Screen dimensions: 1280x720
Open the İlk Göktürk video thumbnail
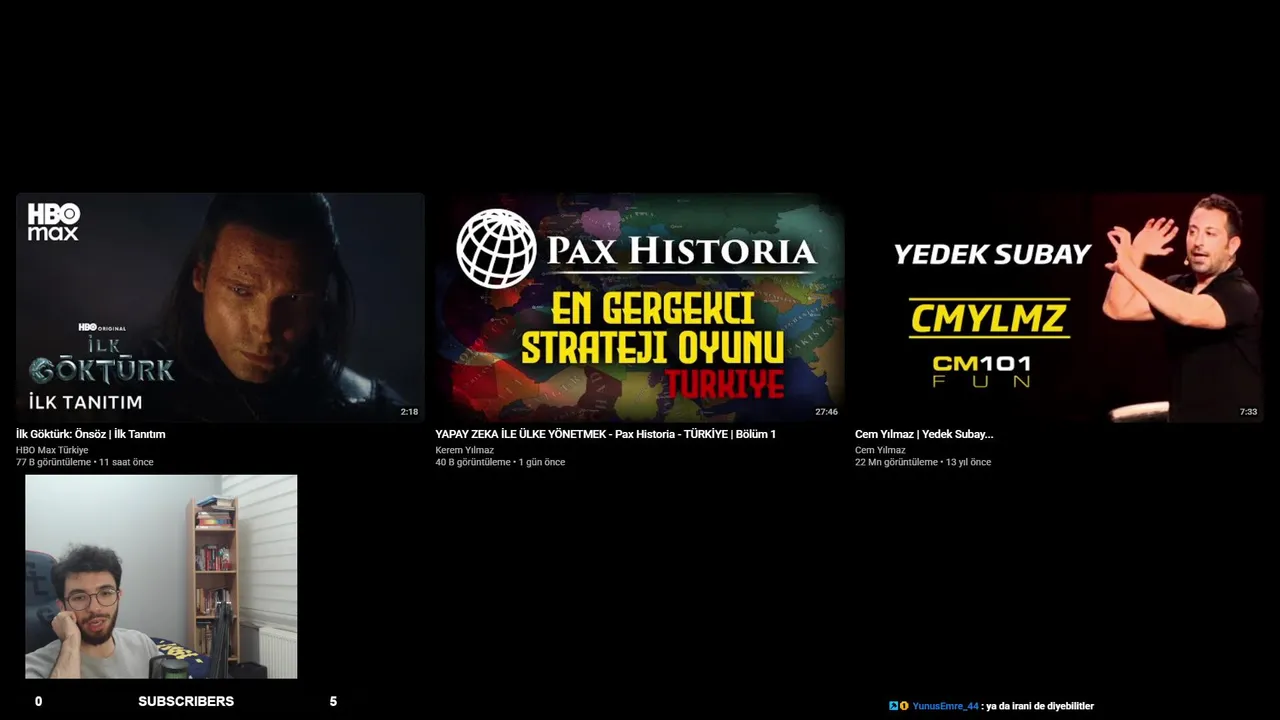[220, 307]
